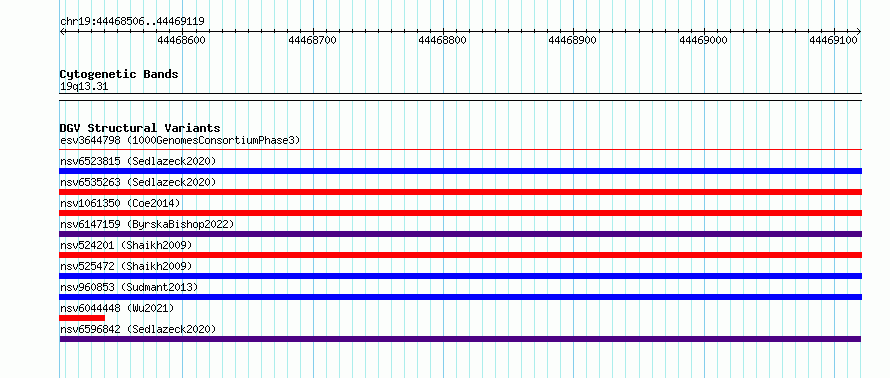Viewport: 890px width, 378px height.
Task: Open the nsv525472 (Shaikh2009) label
Action: 126,266
